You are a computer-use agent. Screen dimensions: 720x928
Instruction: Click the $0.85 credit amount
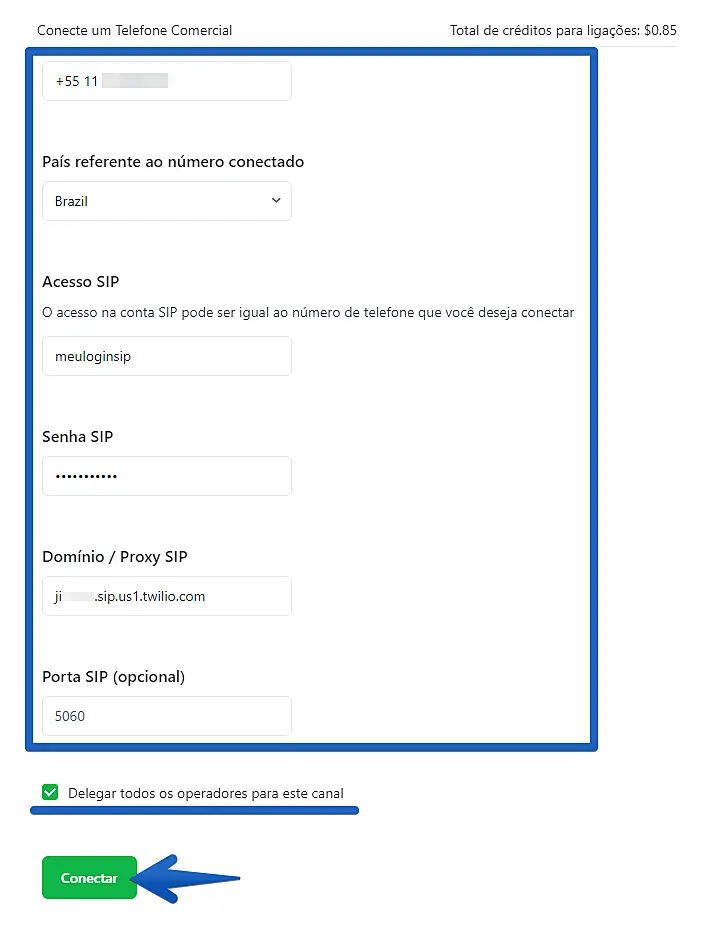pyautogui.click(x=660, y=30)
